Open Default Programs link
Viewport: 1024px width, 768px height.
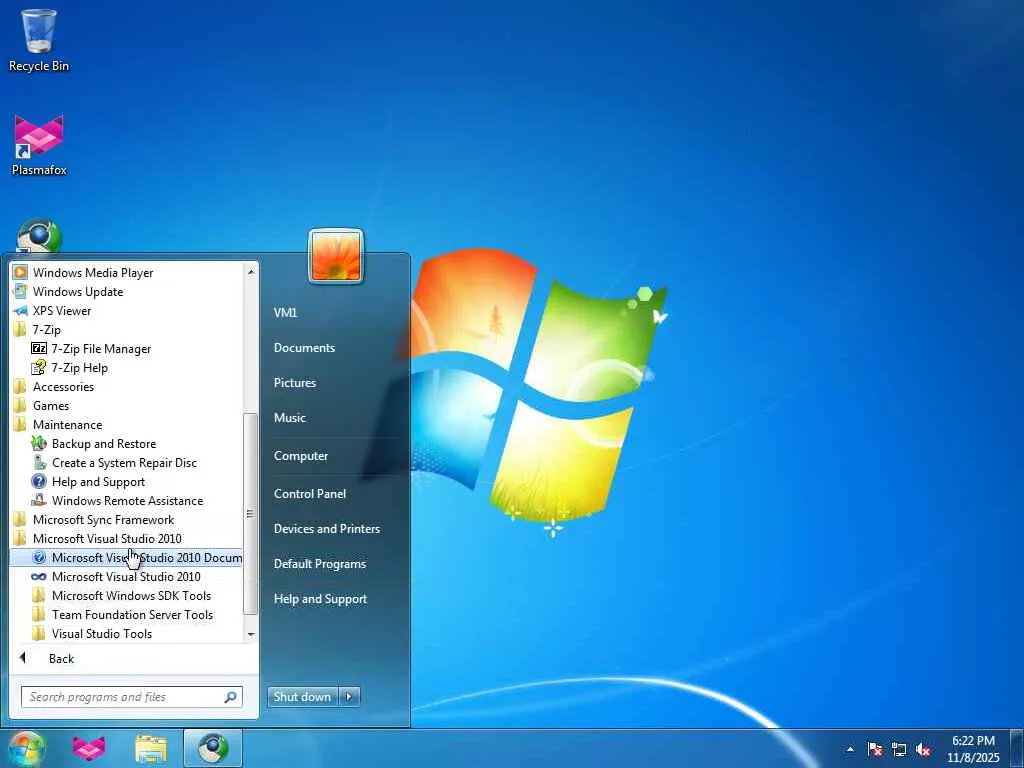click(319, 564)
